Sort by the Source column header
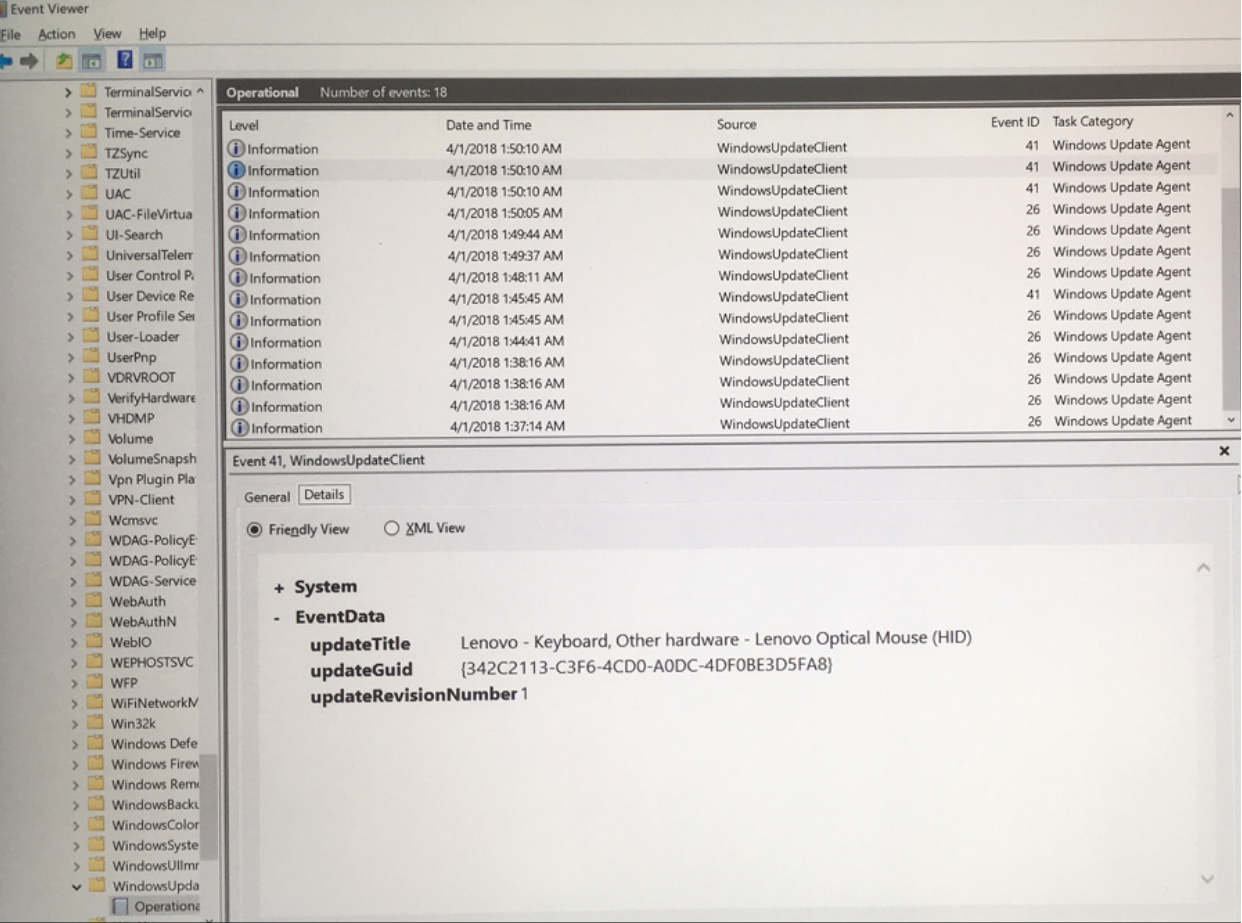Screen dimensions: 1242x923 (736, 125)
